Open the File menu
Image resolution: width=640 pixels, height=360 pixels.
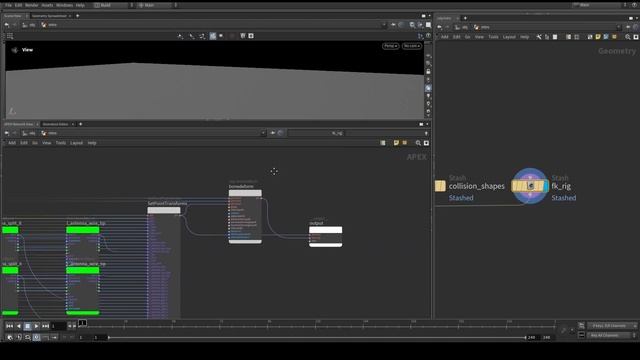8,5
